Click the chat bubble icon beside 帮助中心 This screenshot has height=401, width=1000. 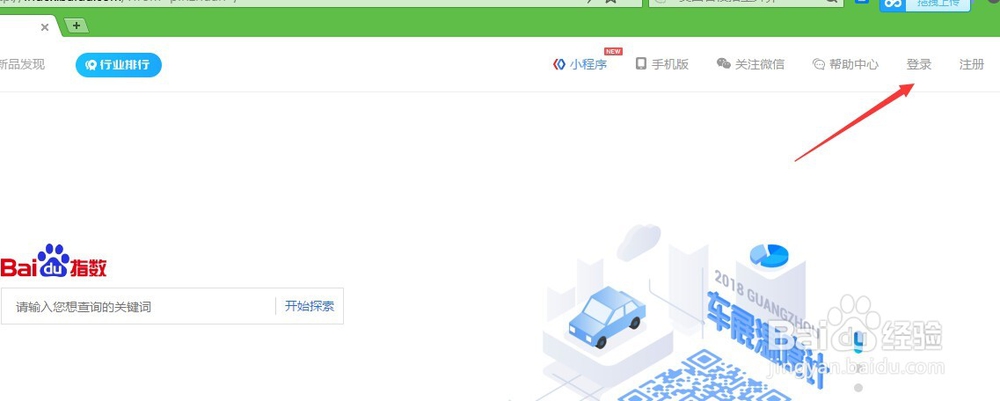(818, 64)
